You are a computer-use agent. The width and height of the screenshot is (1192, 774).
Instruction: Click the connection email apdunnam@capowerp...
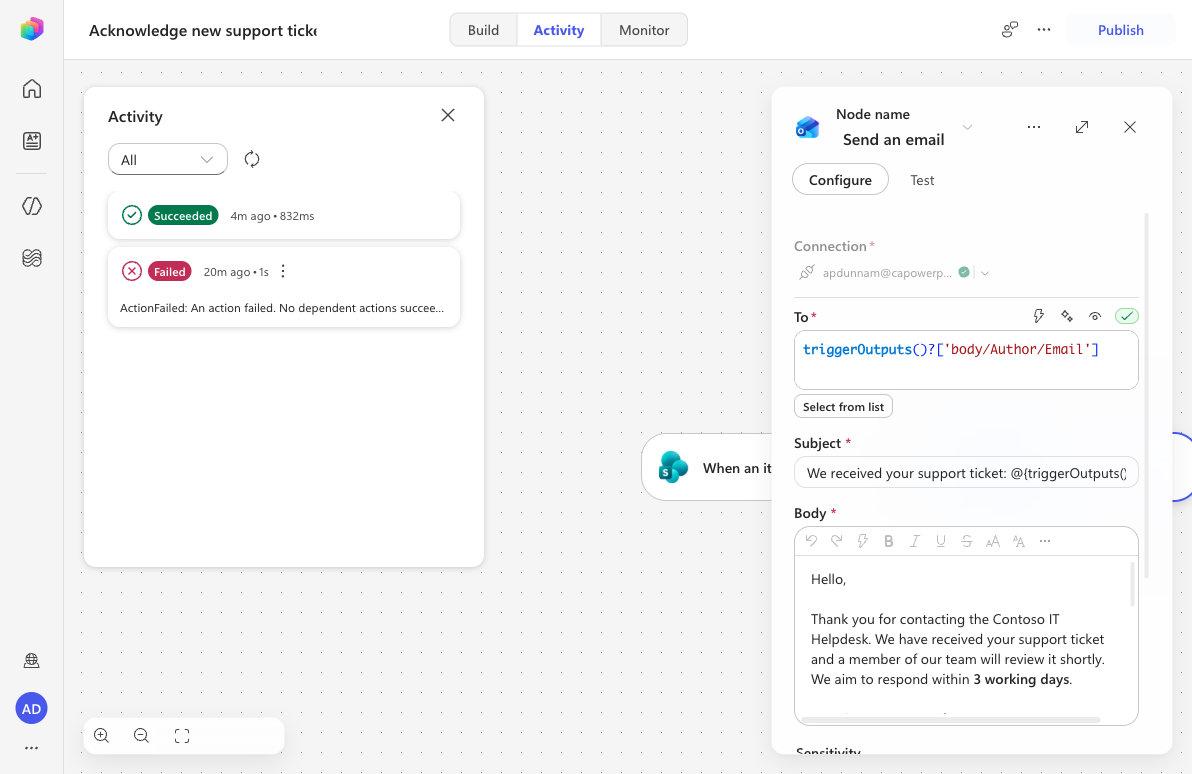(886, 273)
